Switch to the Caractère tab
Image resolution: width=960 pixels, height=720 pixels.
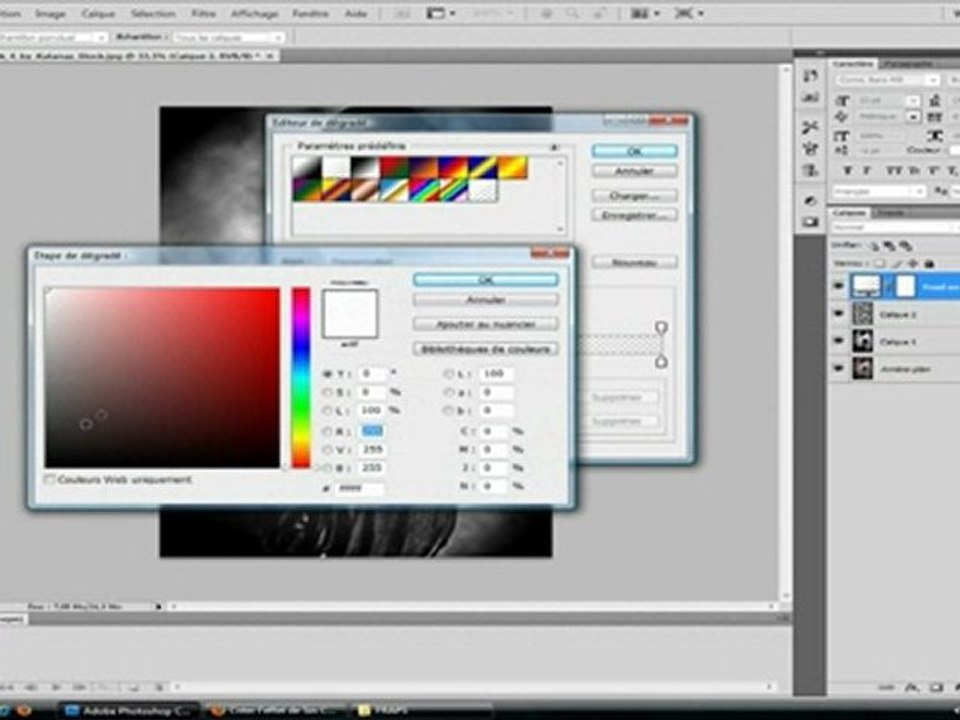point(853,64)
